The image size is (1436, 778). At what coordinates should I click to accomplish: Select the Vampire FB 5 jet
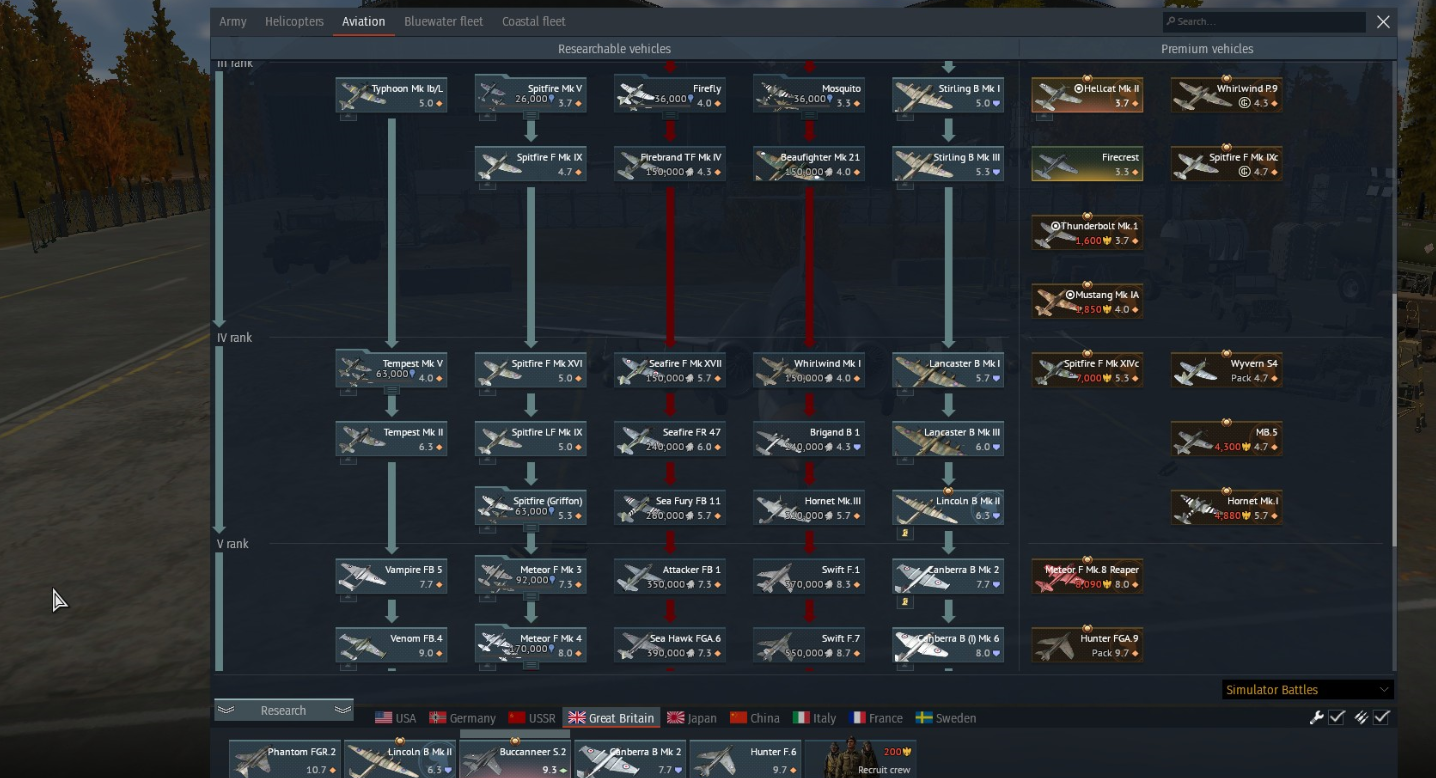(x=391, y=578)
